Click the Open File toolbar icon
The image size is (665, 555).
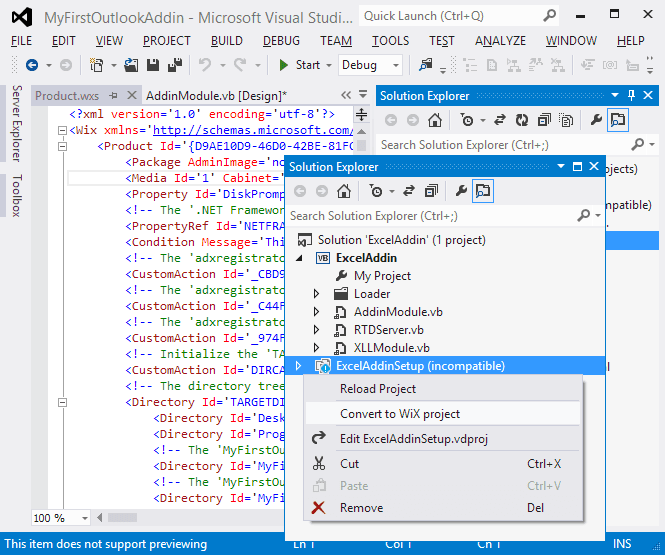(x=131, y=65)
